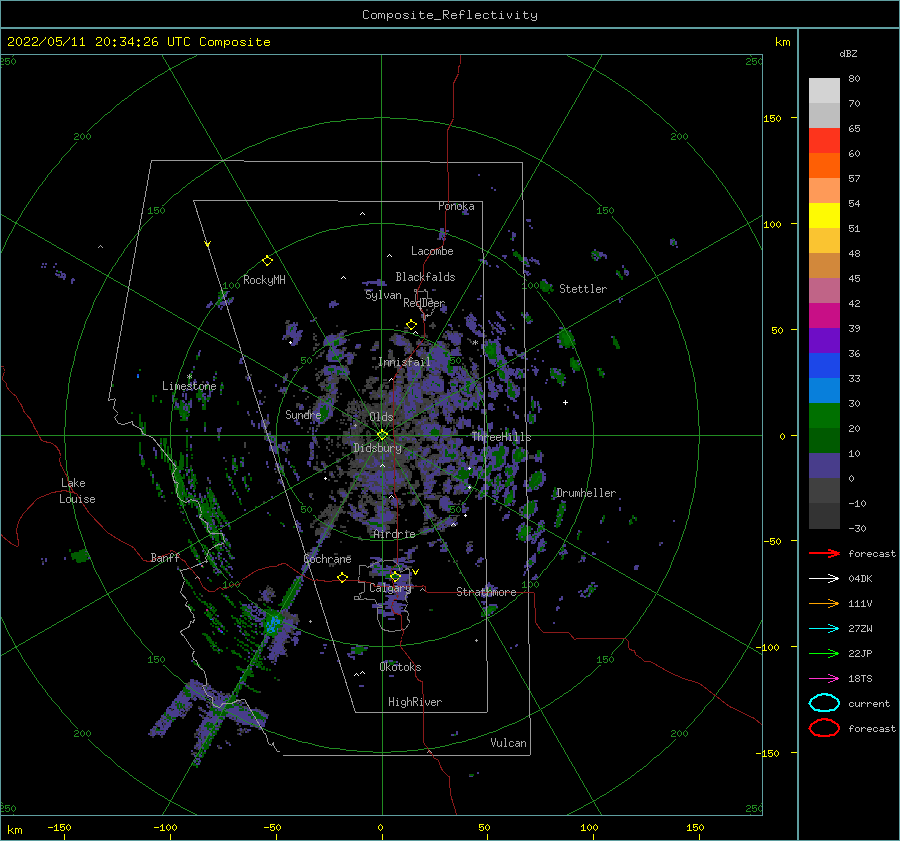The height and width of the screenshot is (841, 900).
Task: Click the Airdrie label
Action: (394, 534)
